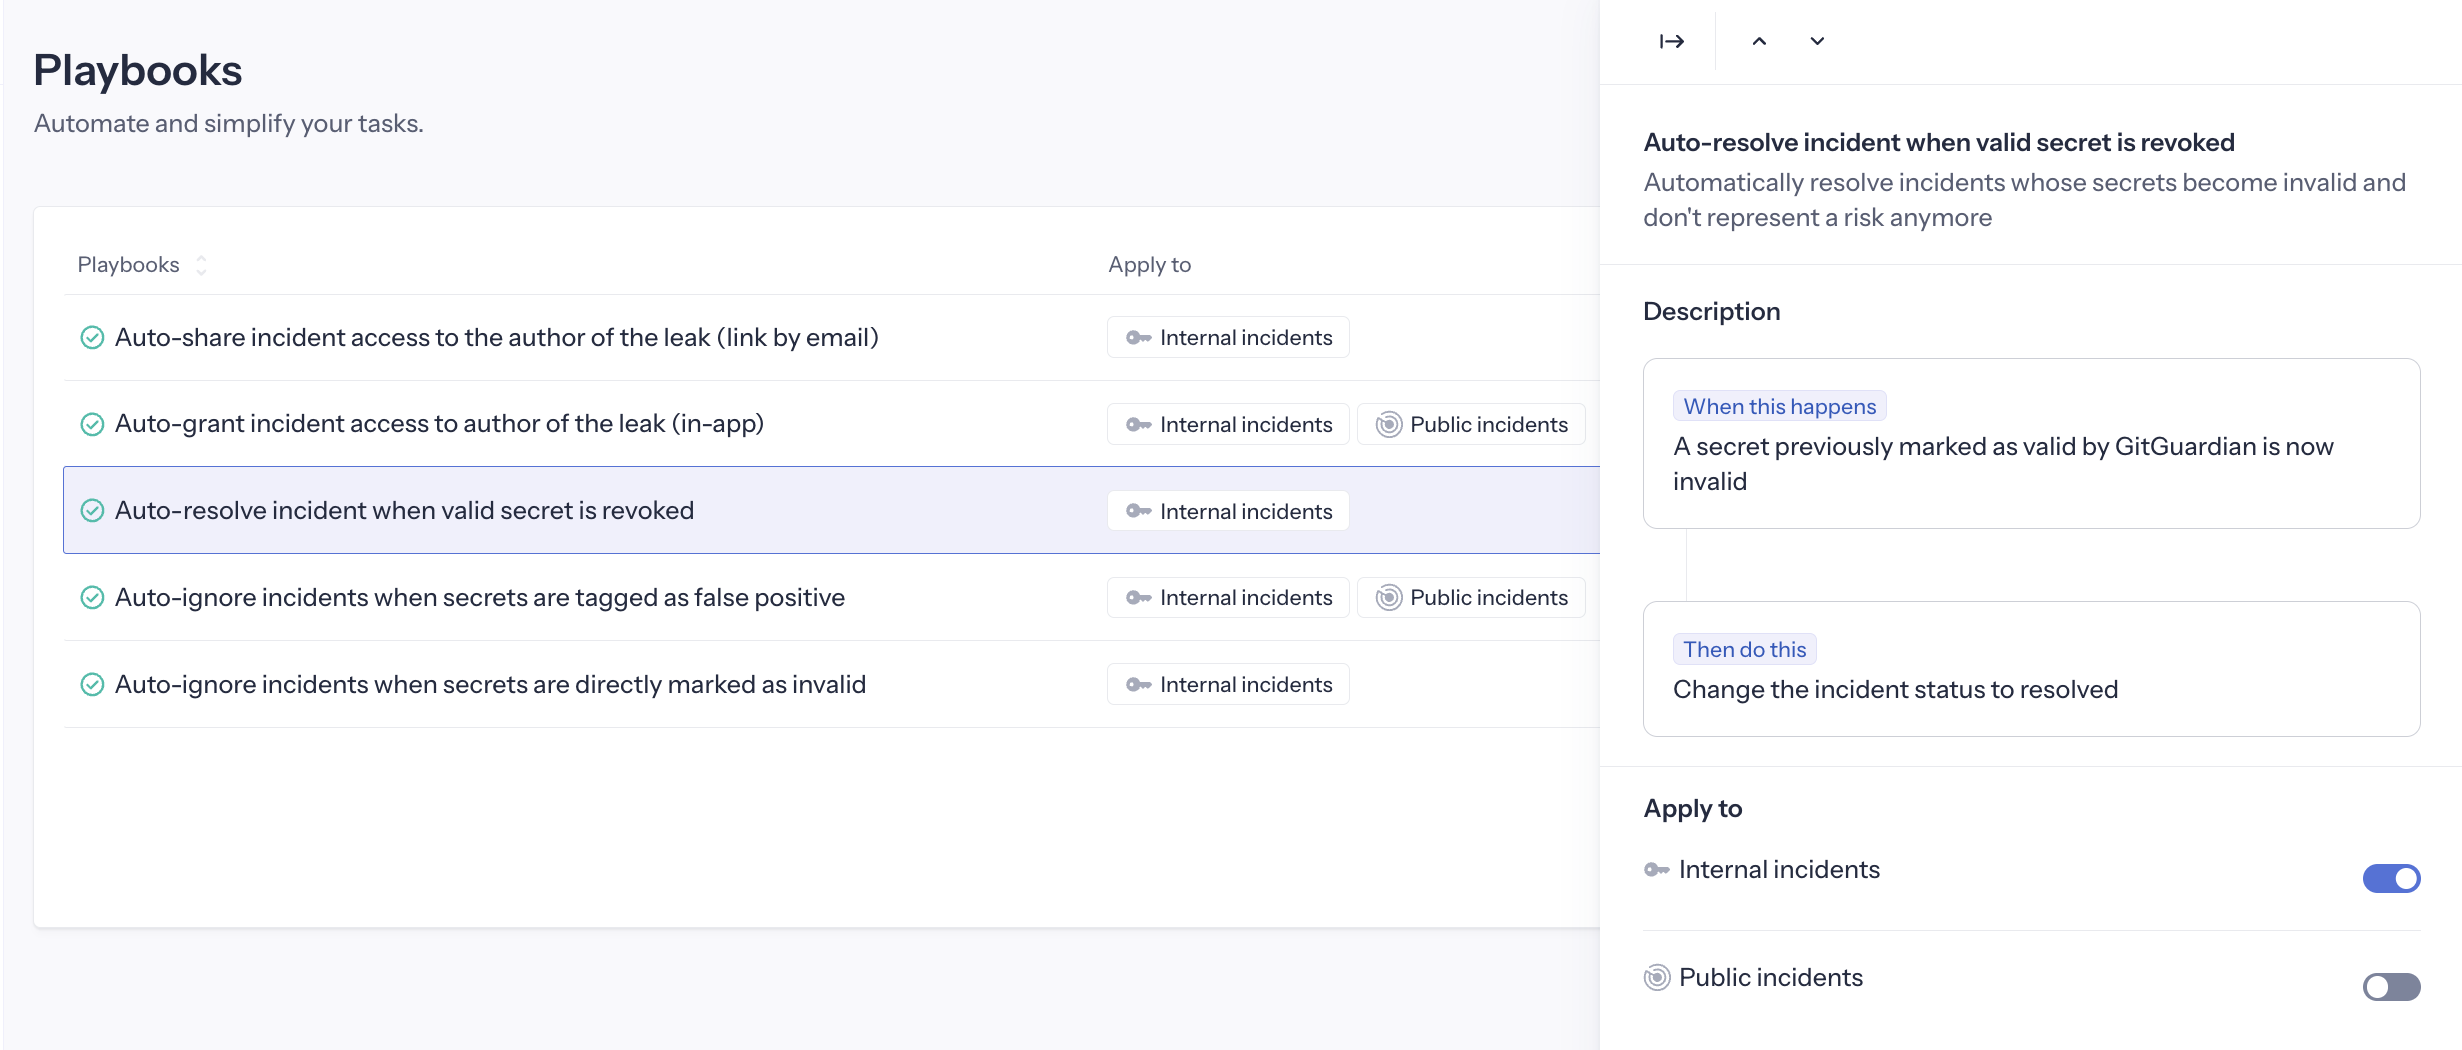Disable Internal incidents toggle in panel
Viewport: 2462px width, 1050px height.
pyautogui.click(x=2390, y=878)
